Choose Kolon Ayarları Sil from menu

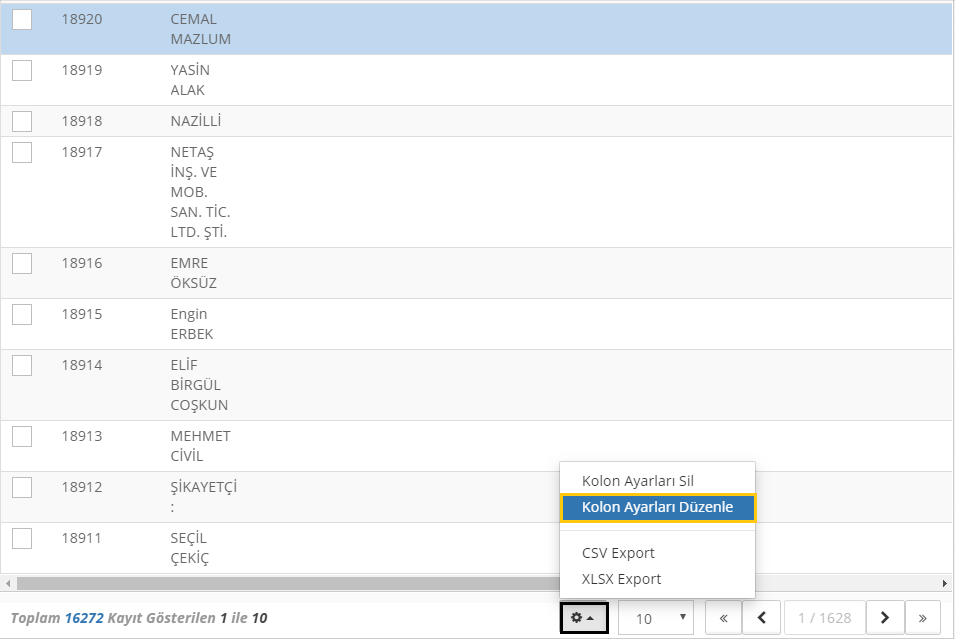click(651, 481)
